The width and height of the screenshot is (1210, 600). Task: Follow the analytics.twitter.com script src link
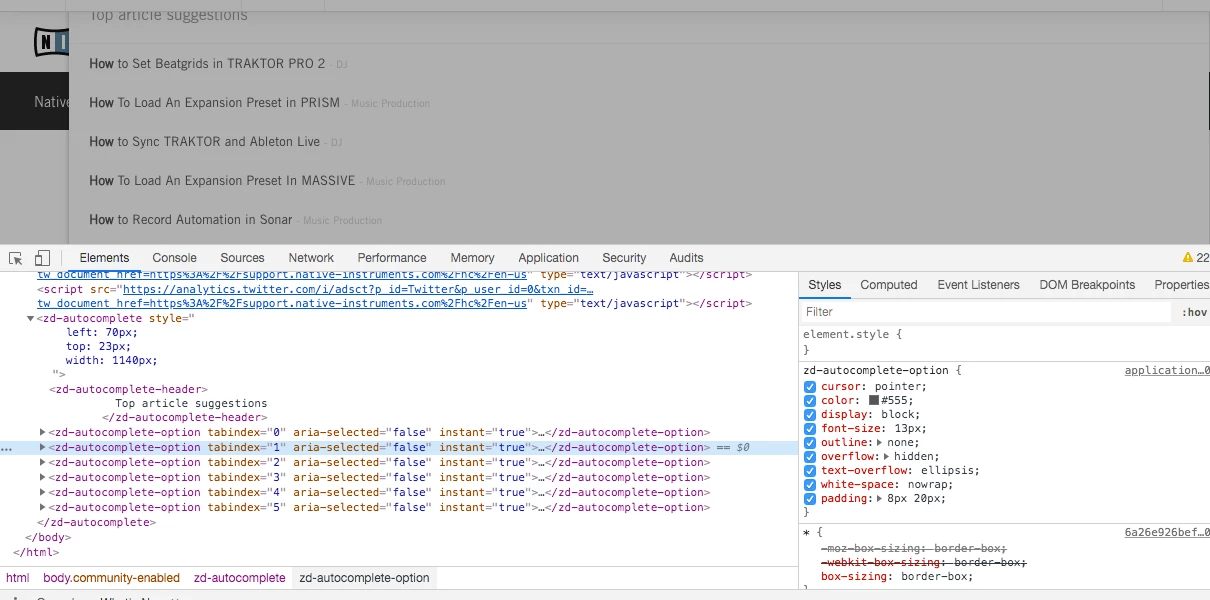click(357, 289)
